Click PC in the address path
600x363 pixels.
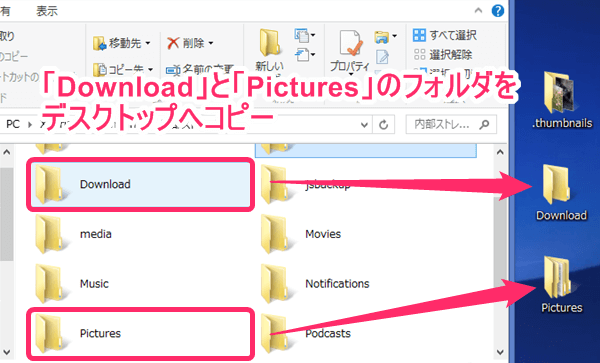coord(13,124)
